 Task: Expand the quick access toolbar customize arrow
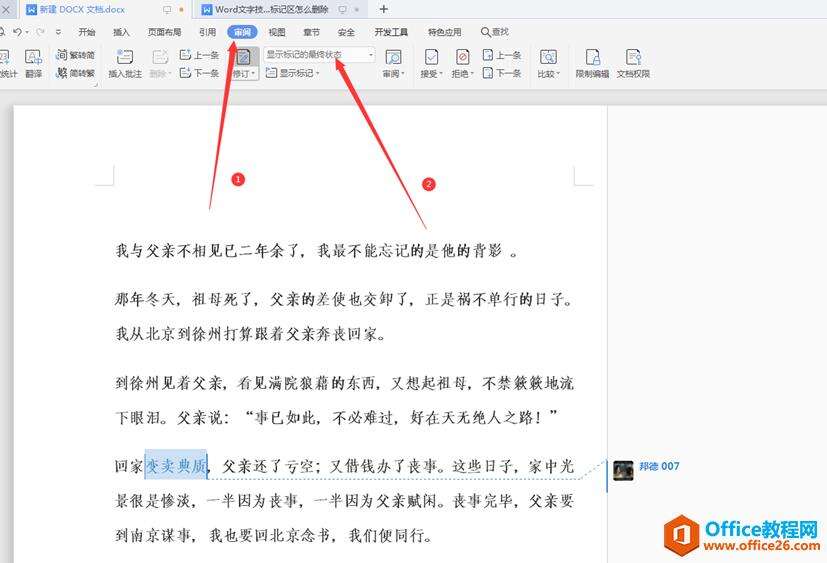(x=58, y=32)
